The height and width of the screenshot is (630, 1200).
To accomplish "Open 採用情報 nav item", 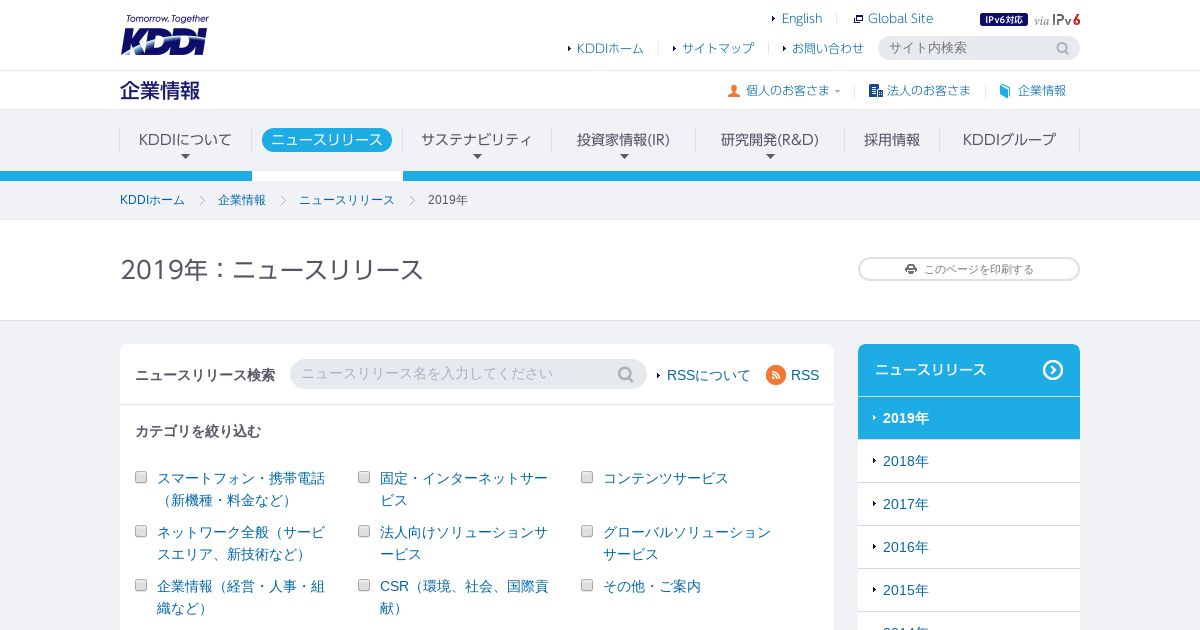I will click(x=892, y=140).
